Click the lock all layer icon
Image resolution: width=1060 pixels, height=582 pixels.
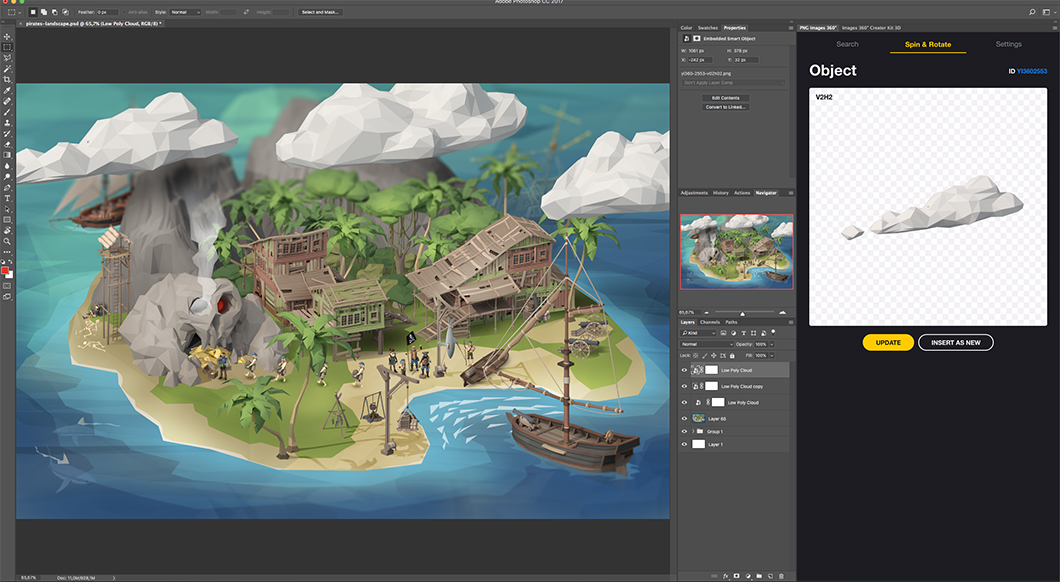pyautogui.click(x=732, y=356)
